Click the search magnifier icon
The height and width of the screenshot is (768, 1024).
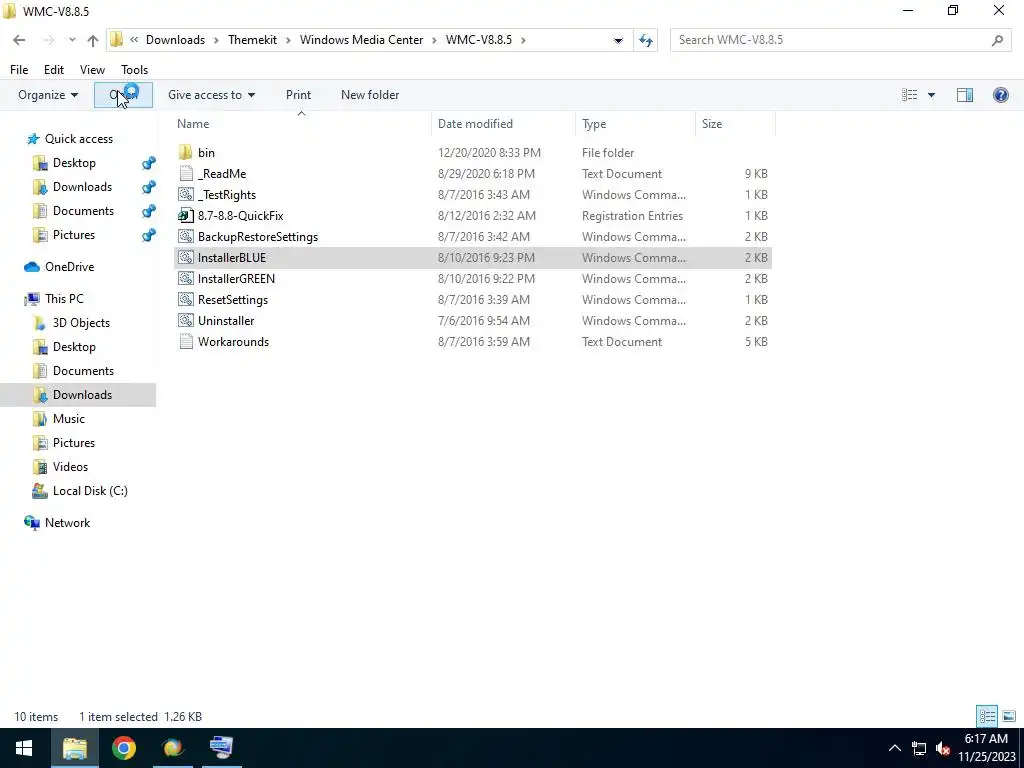[x=997, y=40]
